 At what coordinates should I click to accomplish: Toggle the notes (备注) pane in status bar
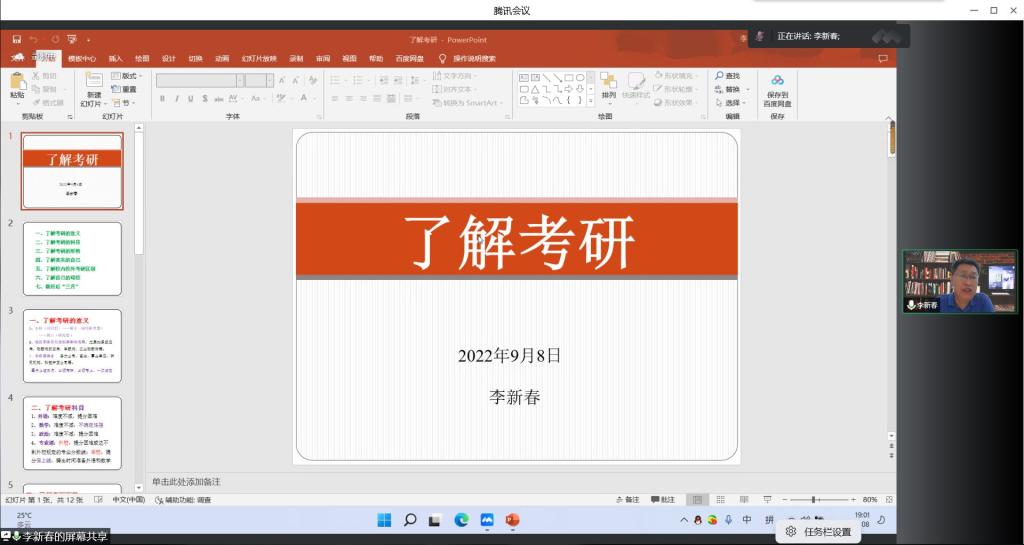[x=627, y=499]
